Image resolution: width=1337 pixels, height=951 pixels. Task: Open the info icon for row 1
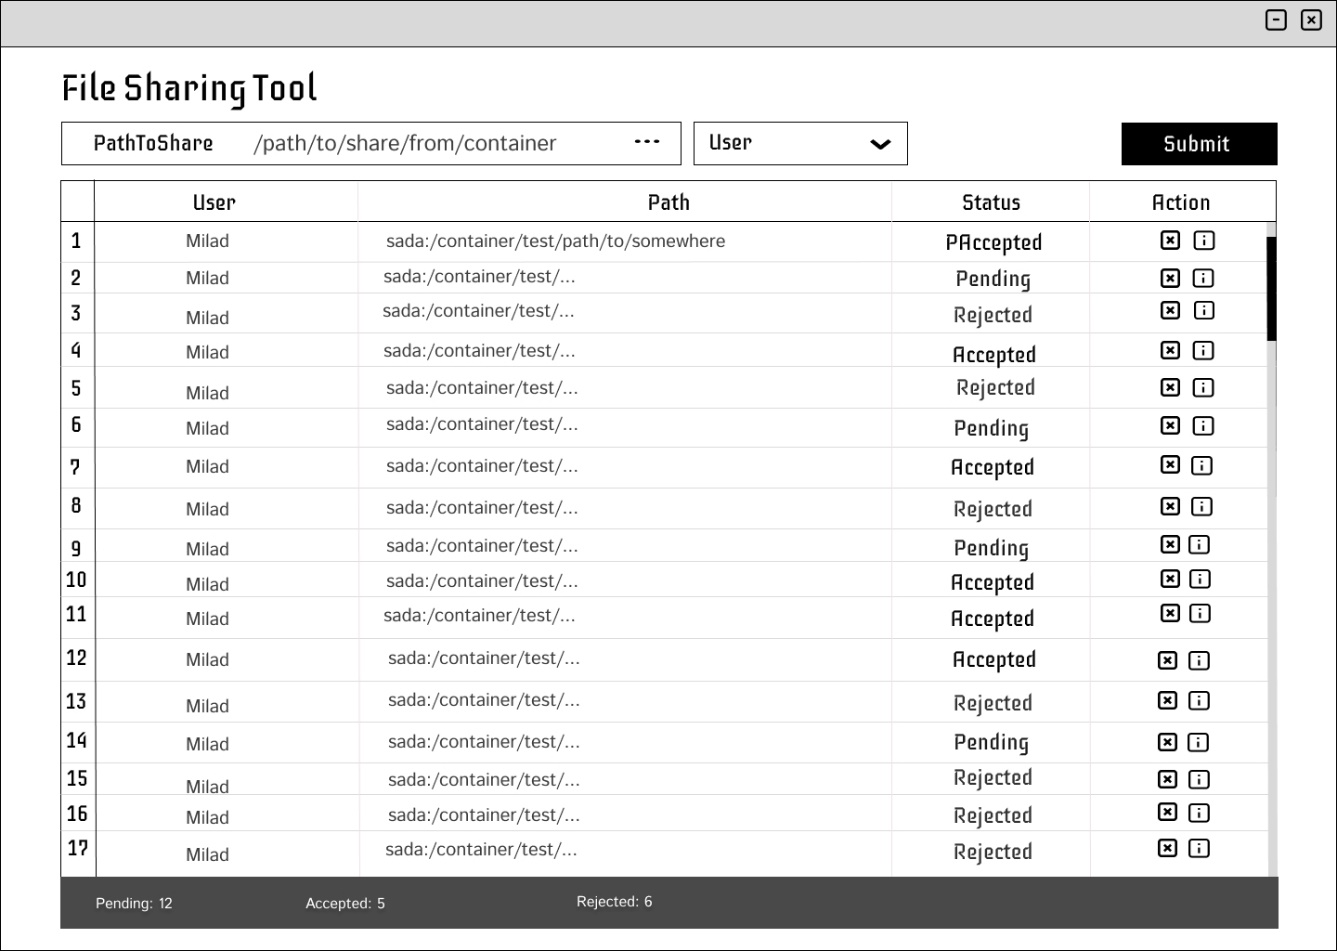(x=1204, y=240)
